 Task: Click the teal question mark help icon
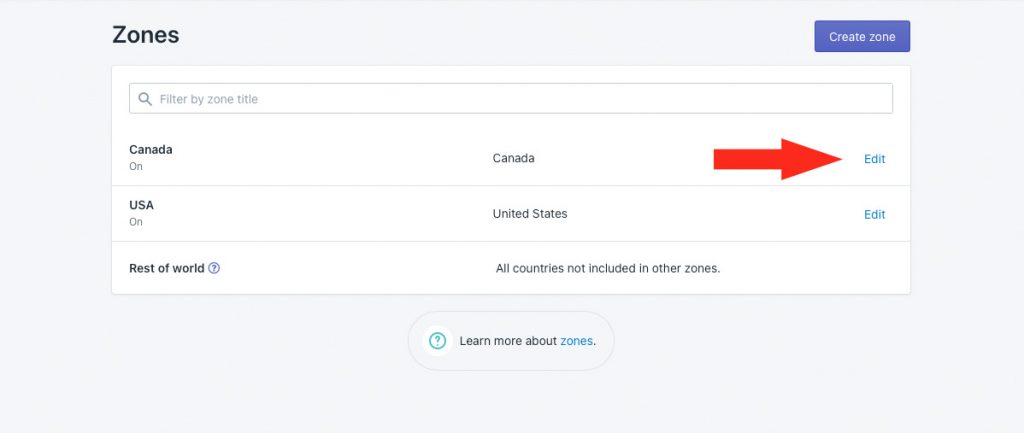pos(438,341)
